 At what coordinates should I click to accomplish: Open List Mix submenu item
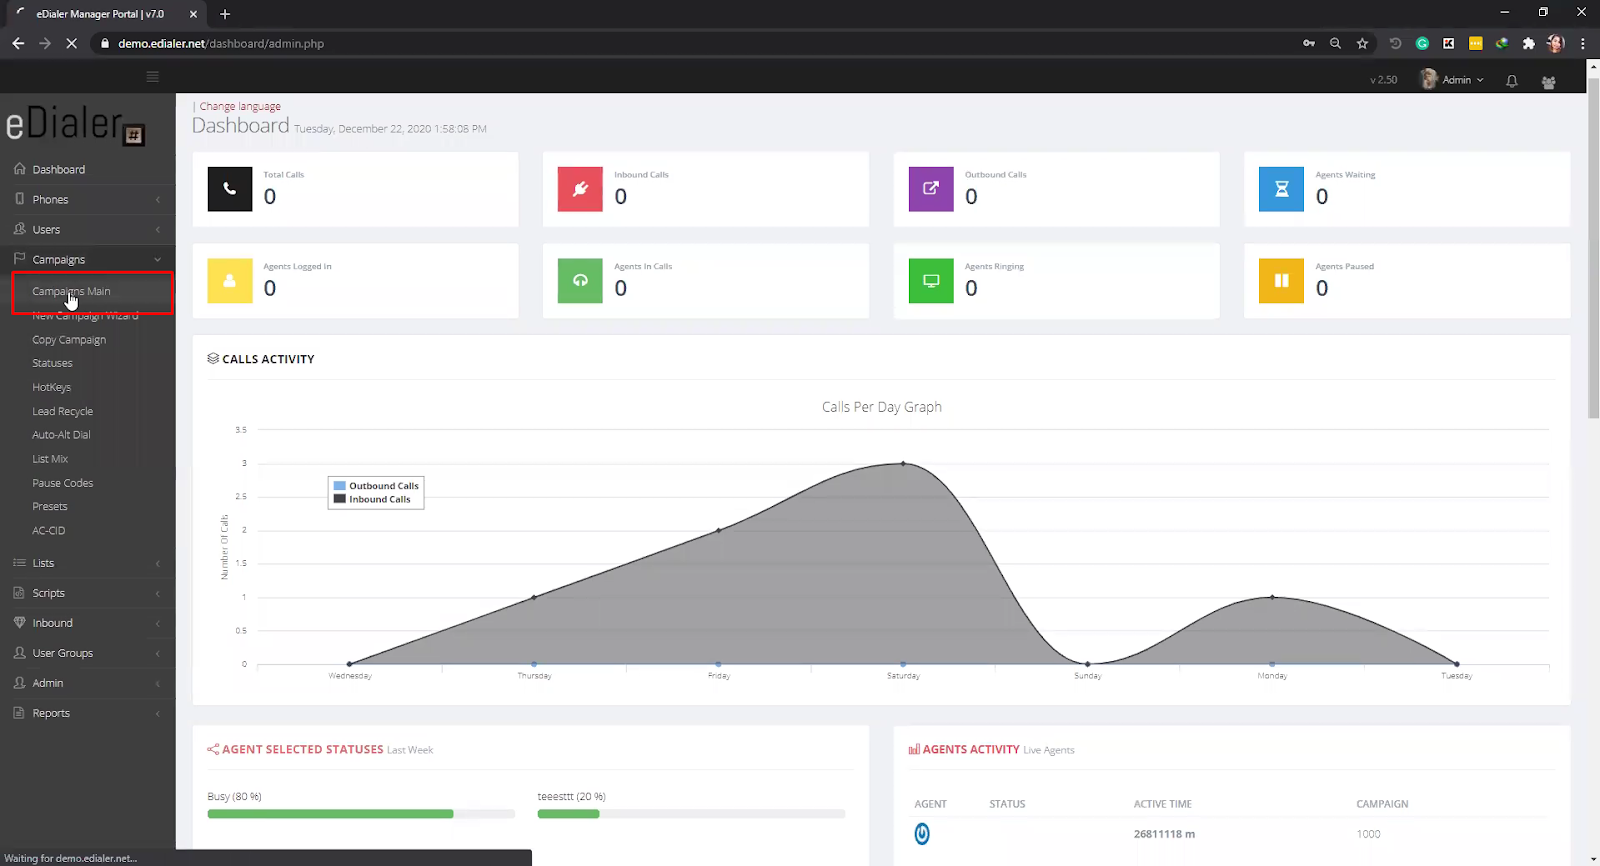click(50, 459)
